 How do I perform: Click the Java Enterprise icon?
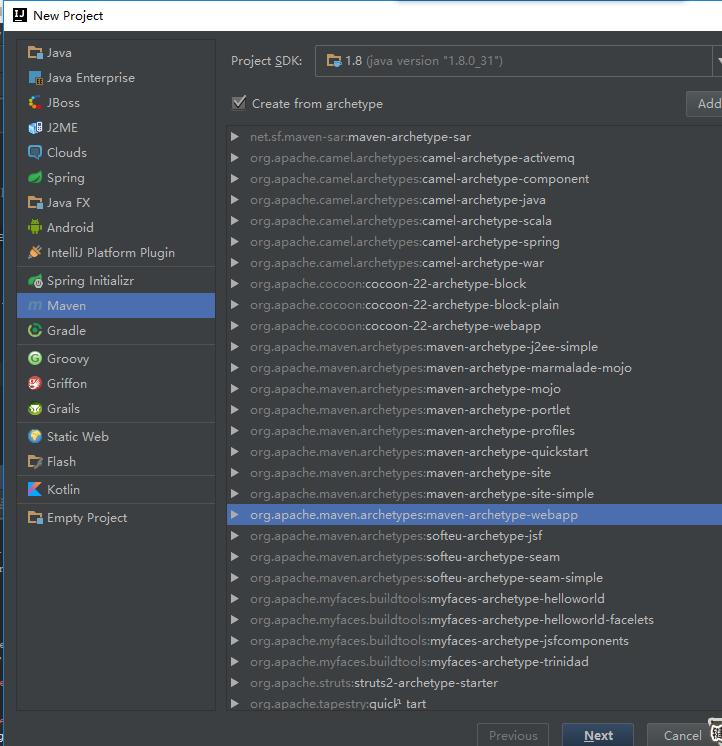(35, 78)
